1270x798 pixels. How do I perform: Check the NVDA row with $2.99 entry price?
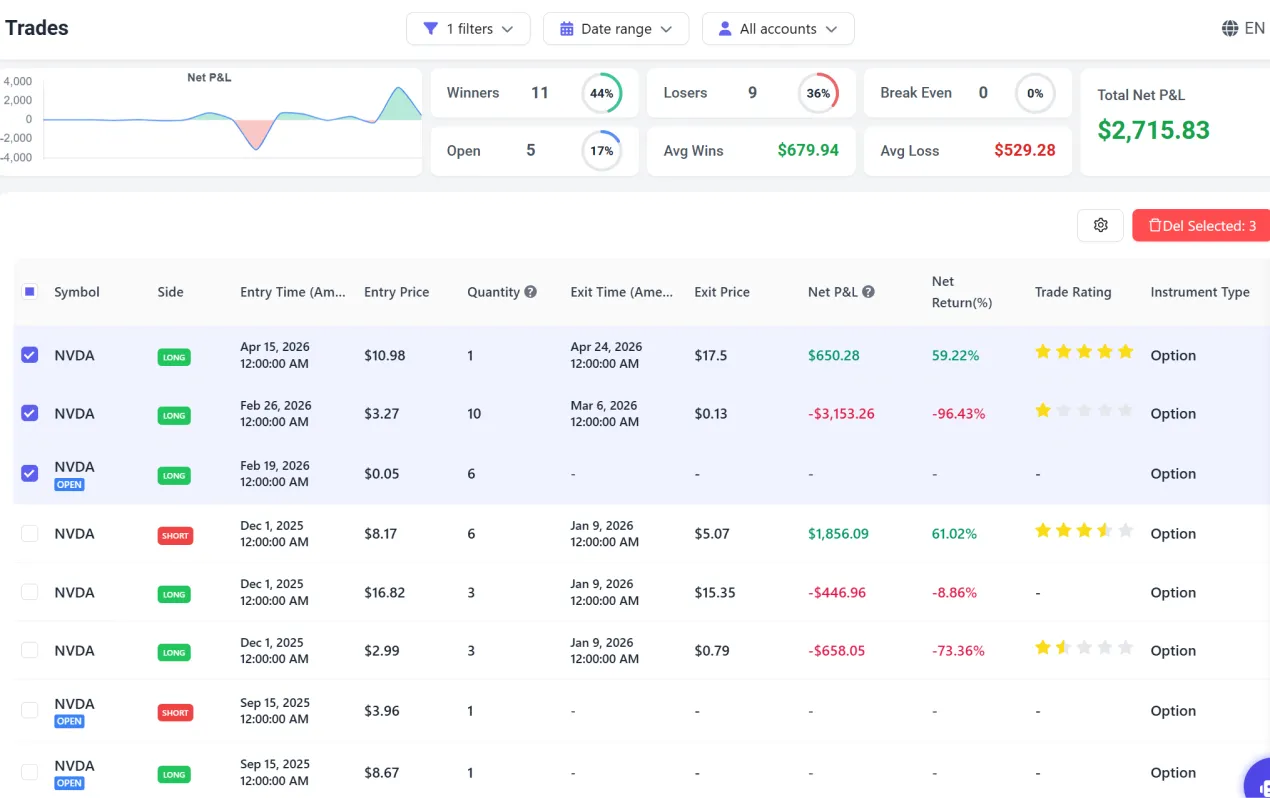pyautogui.click(x=30, y=650)
